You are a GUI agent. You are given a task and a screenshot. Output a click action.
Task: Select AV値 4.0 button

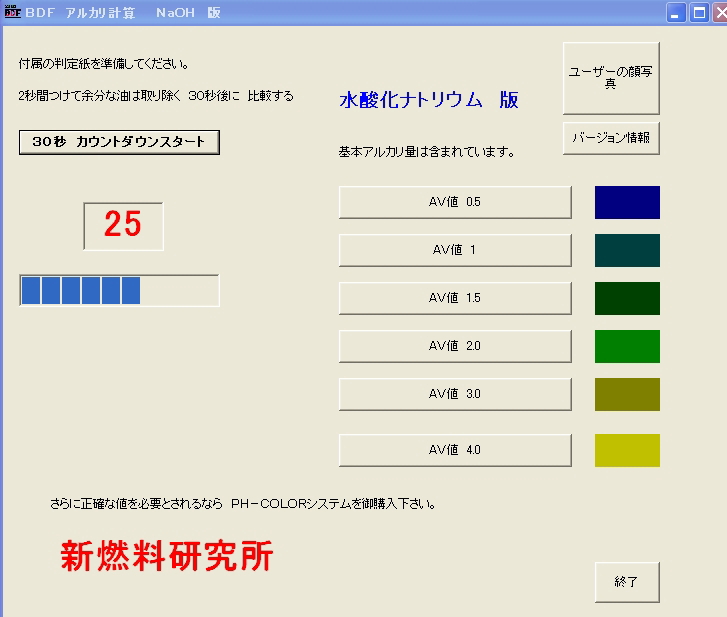click(455, 450)
